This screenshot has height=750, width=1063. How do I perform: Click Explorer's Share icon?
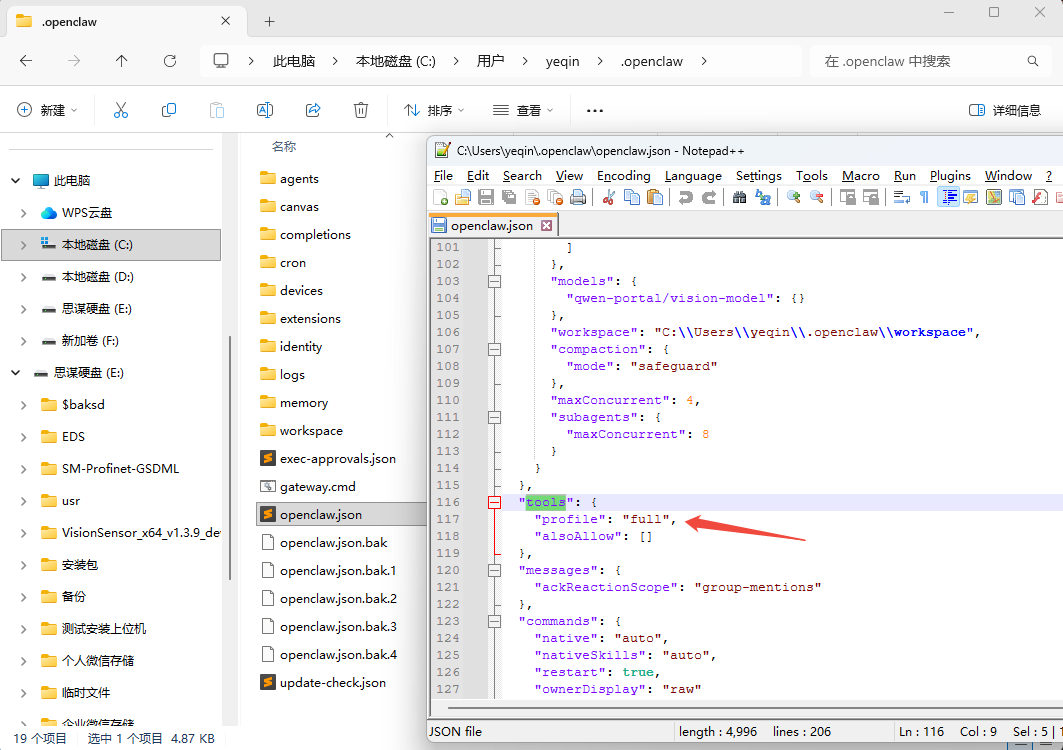click(313, 110)
